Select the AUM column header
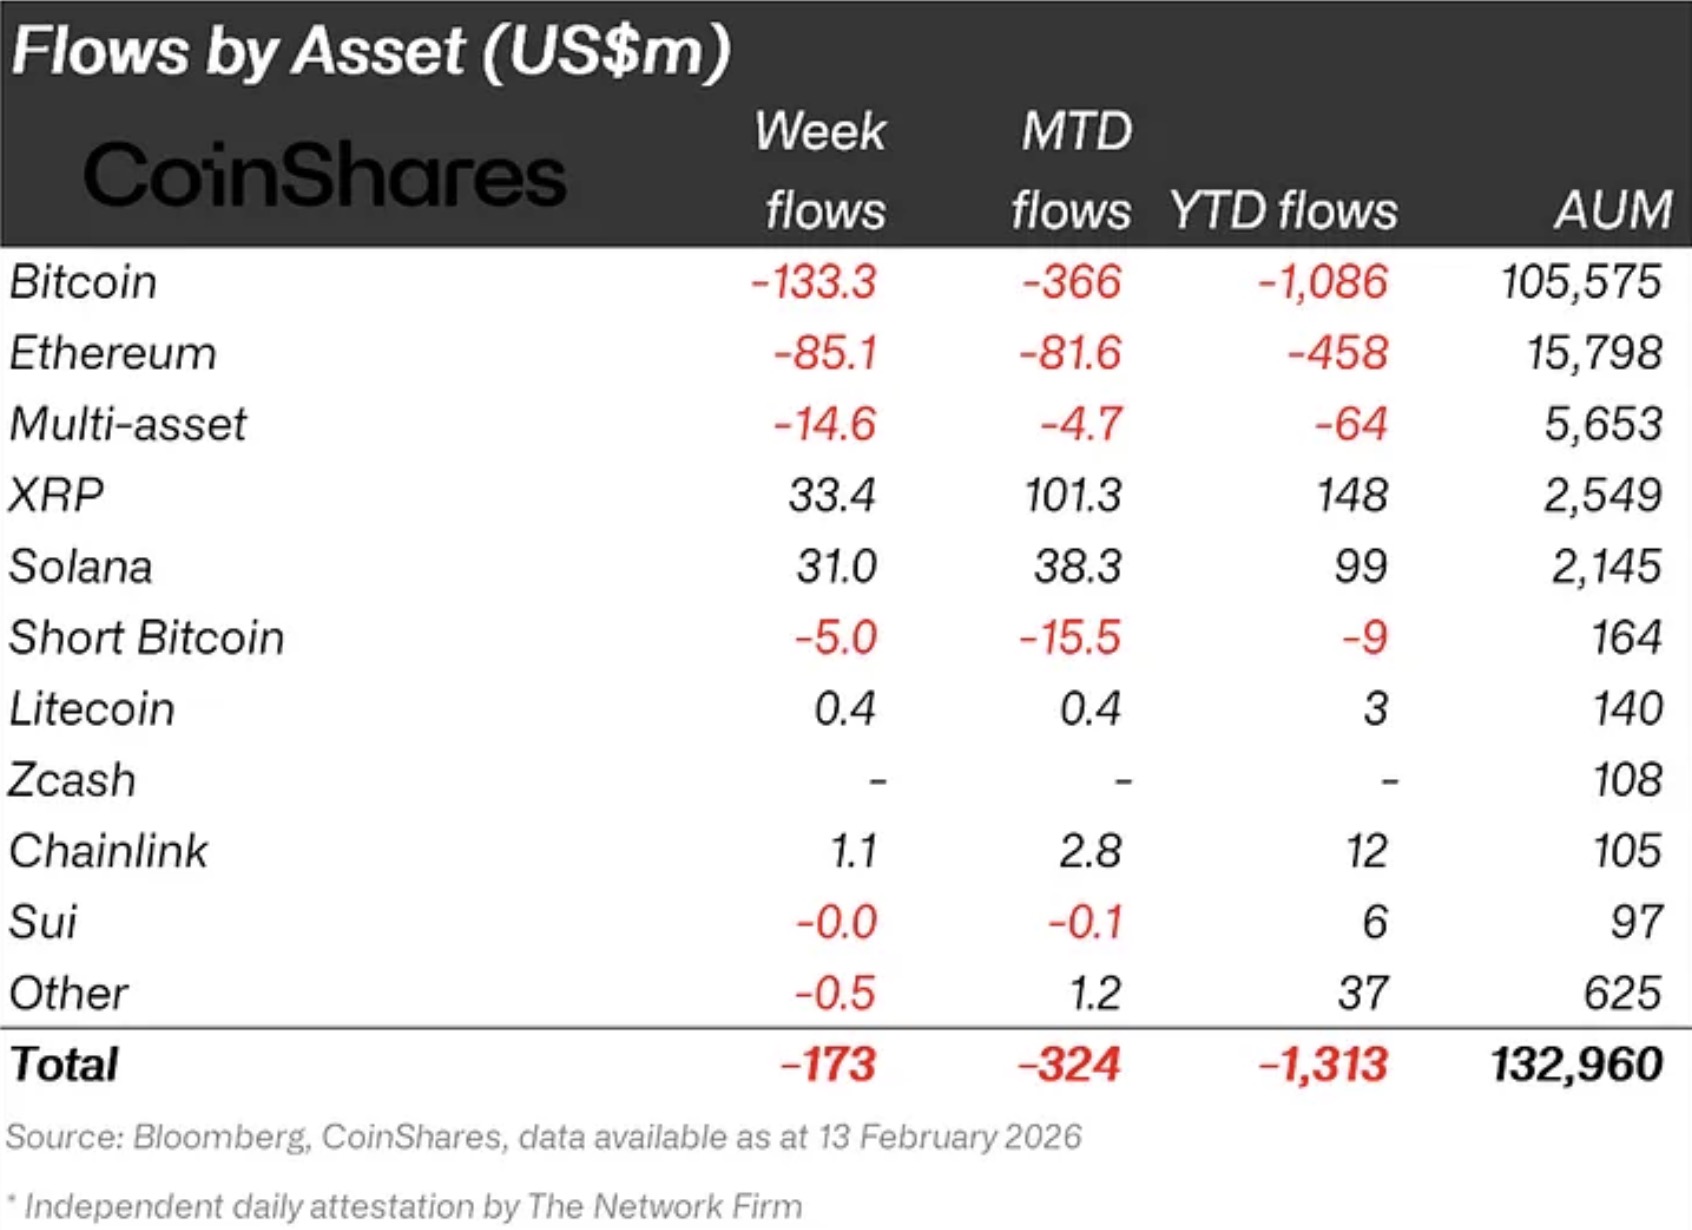This screenshot has width=1692, height=1230. [1612, 211]
